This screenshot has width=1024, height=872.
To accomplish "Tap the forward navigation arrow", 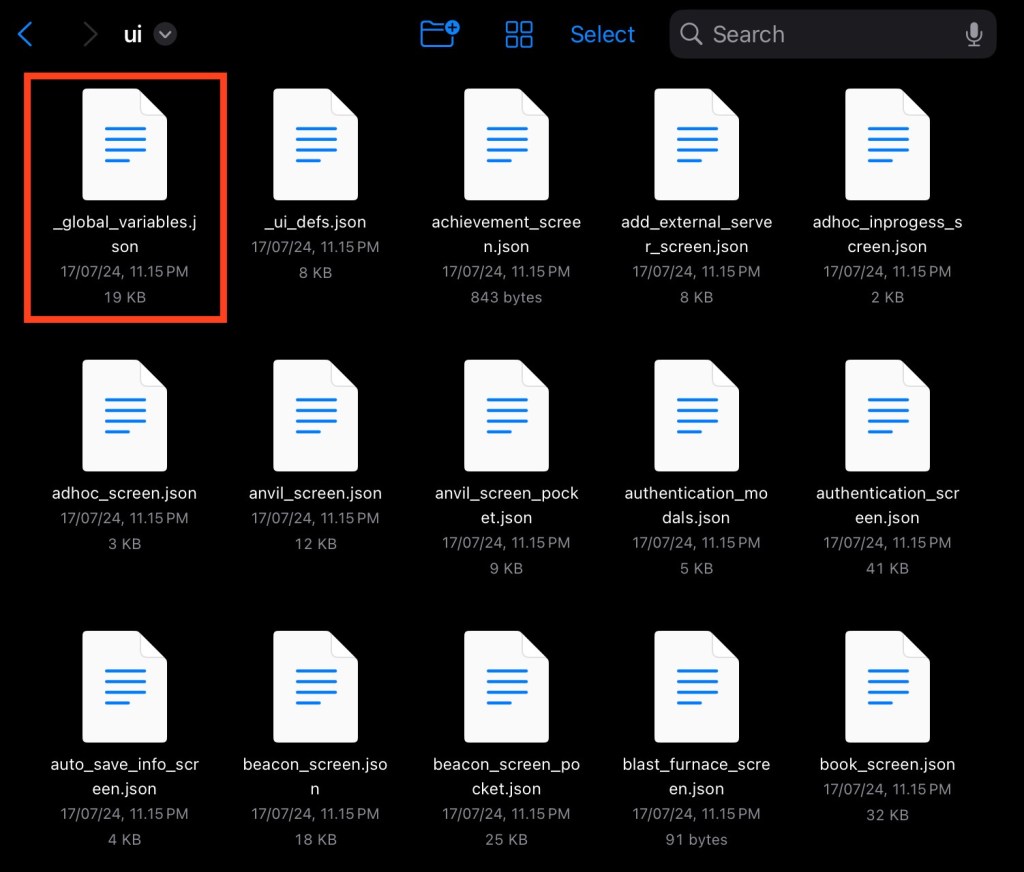I will (x=90, y=35).
